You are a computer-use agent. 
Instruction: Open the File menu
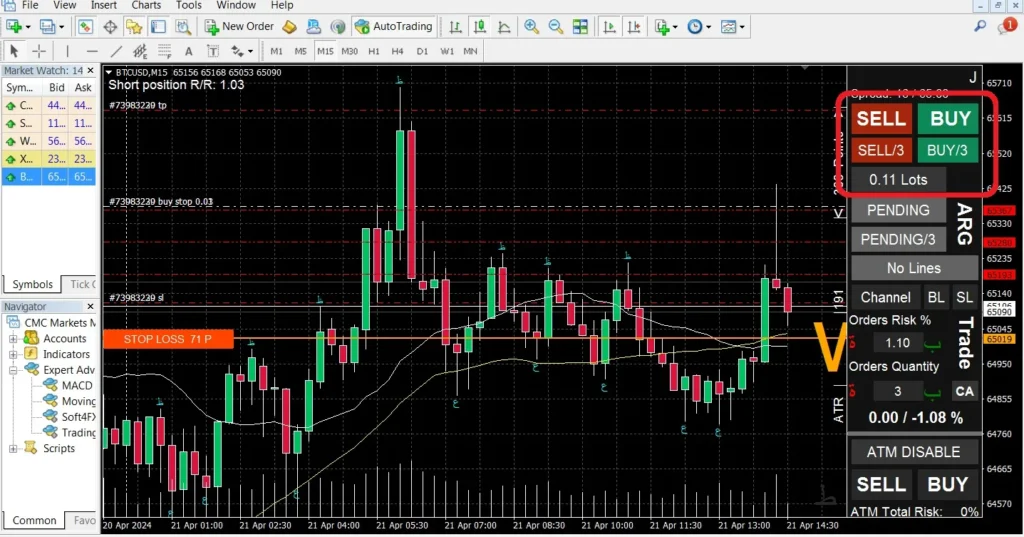[29, 5]
